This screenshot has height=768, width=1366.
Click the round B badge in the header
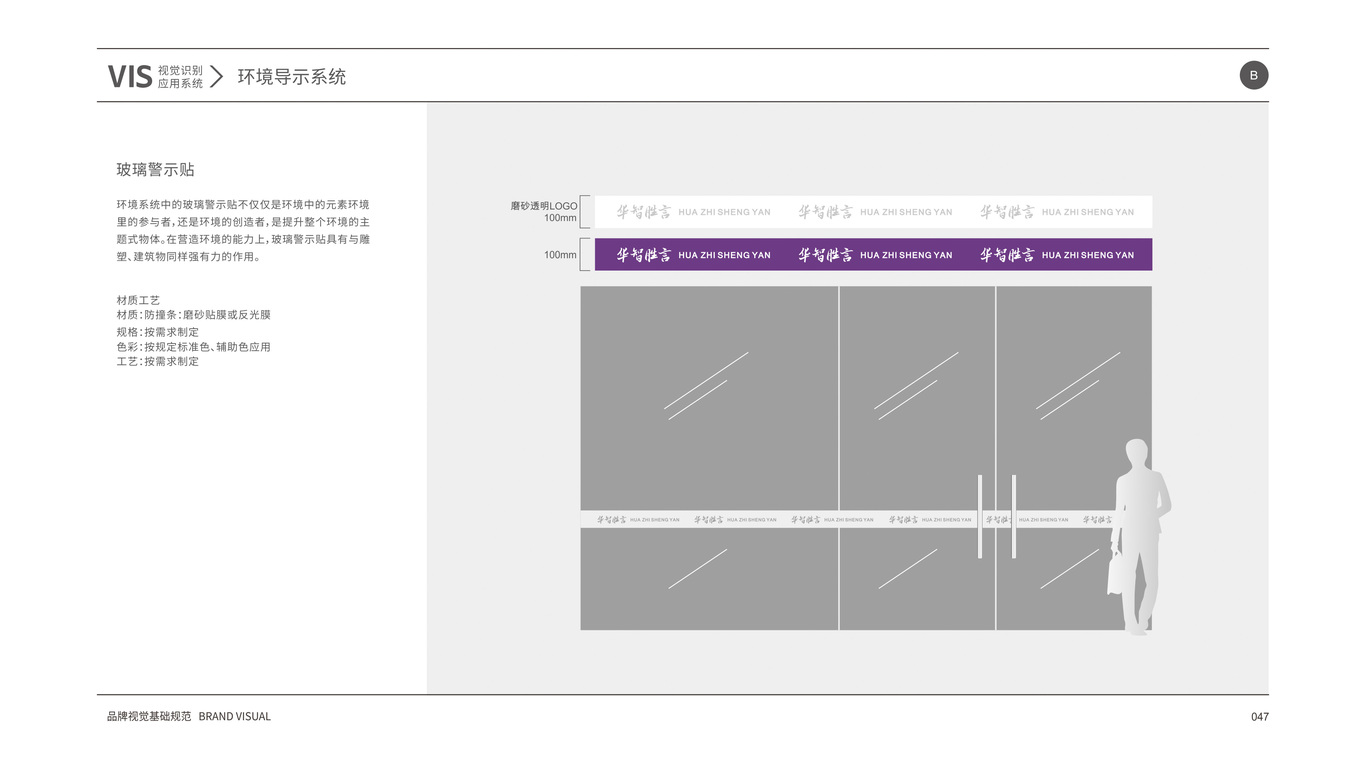(x=1254, y=75)
